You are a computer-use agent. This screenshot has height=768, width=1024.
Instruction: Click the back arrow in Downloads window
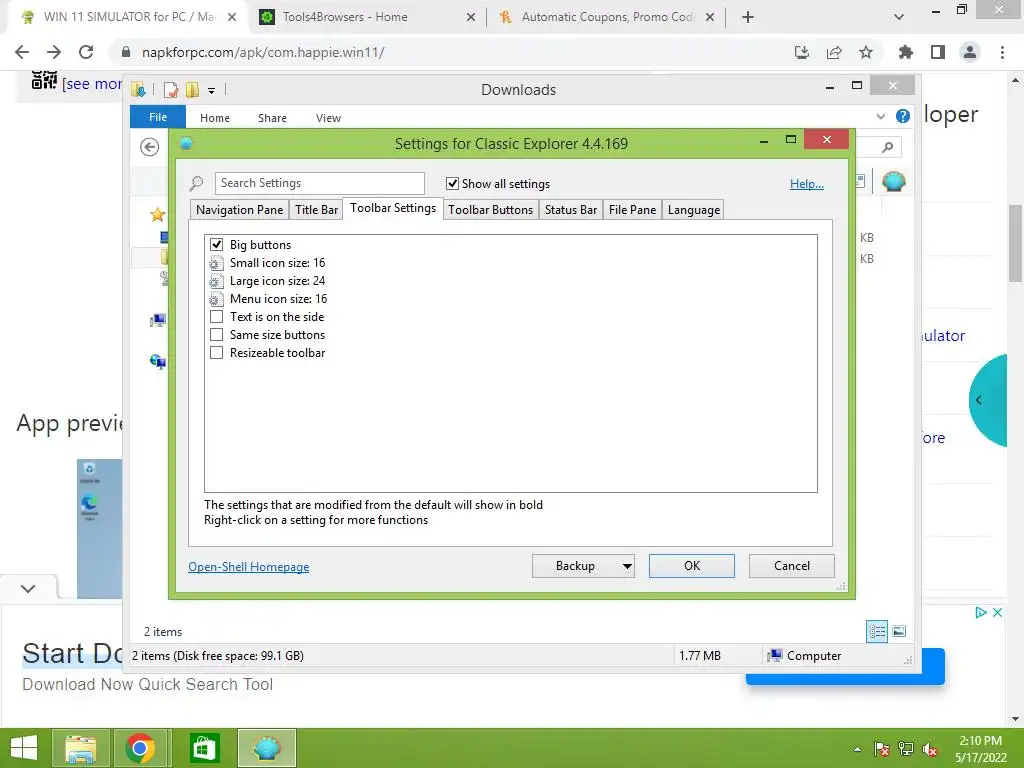pos(150,147)
